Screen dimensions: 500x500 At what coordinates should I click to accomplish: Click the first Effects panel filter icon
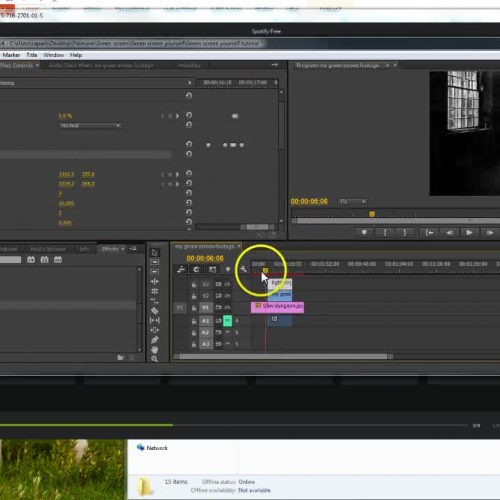(31, 259)
